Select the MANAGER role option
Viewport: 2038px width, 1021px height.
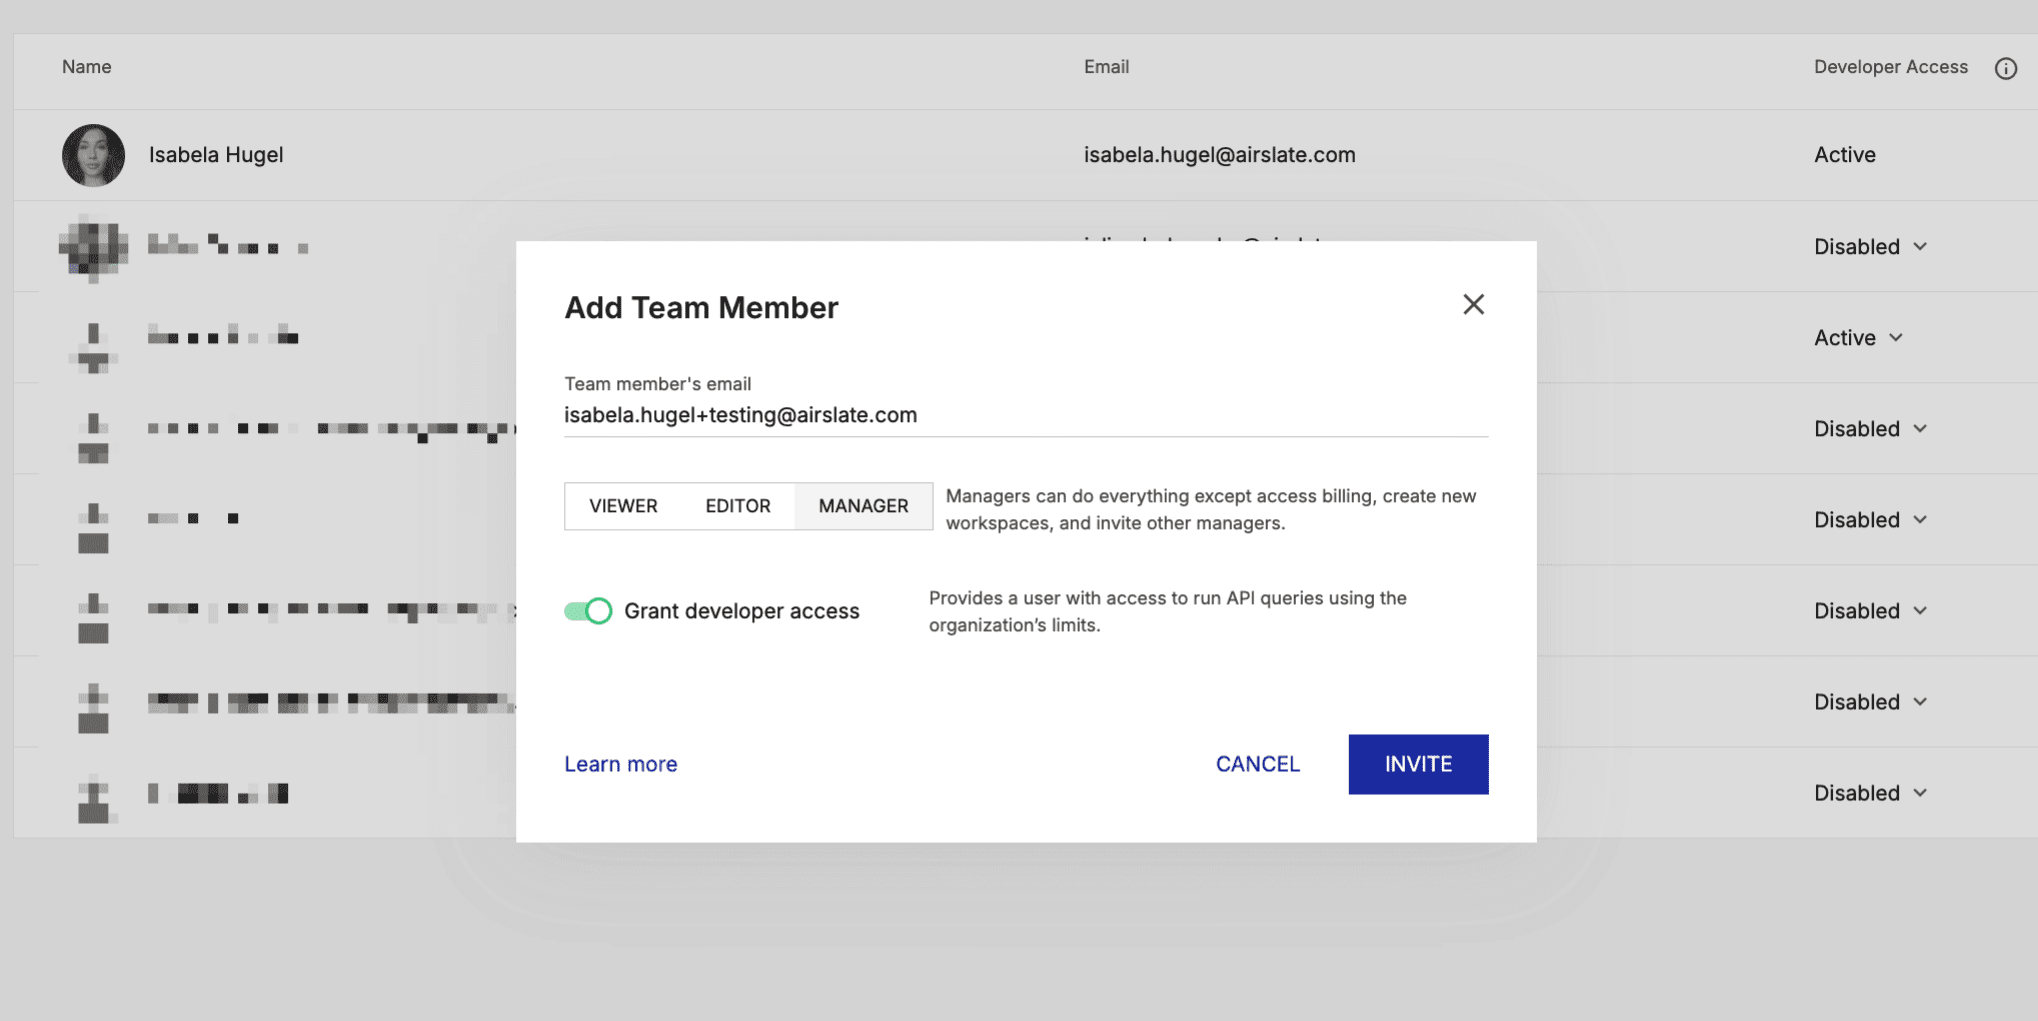click(x=863, y=506)
